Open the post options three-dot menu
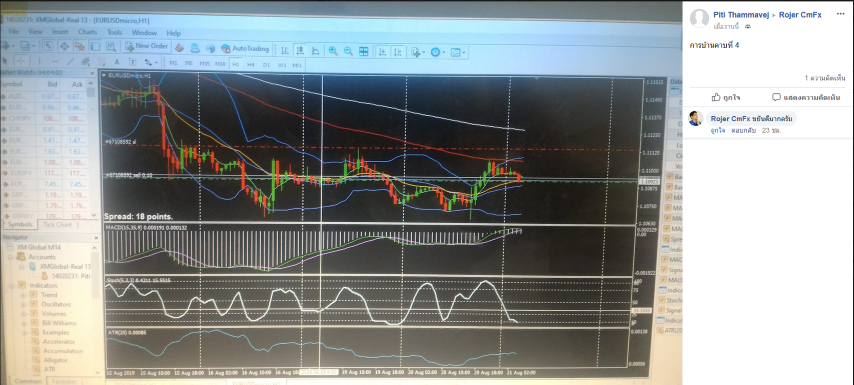This screenshot has width=854, height=385. [841, 15]
